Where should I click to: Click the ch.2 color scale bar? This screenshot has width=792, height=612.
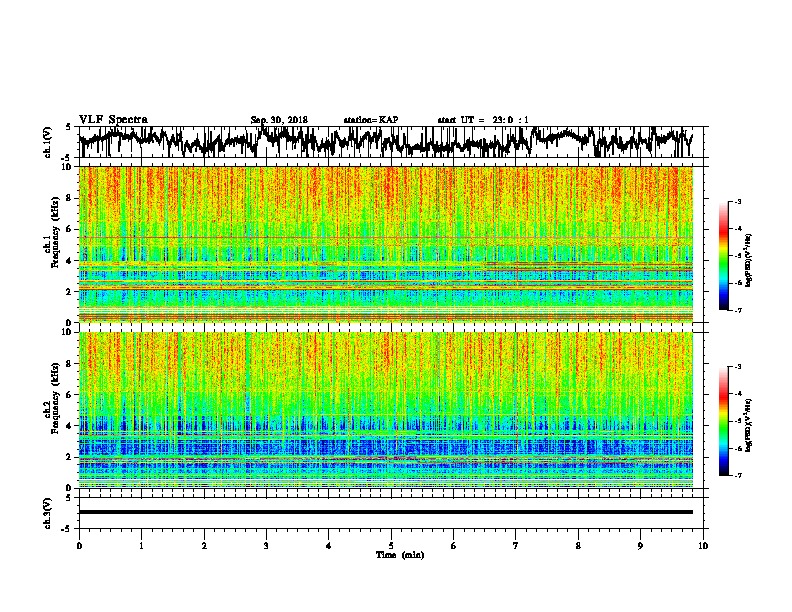(723, 421)
